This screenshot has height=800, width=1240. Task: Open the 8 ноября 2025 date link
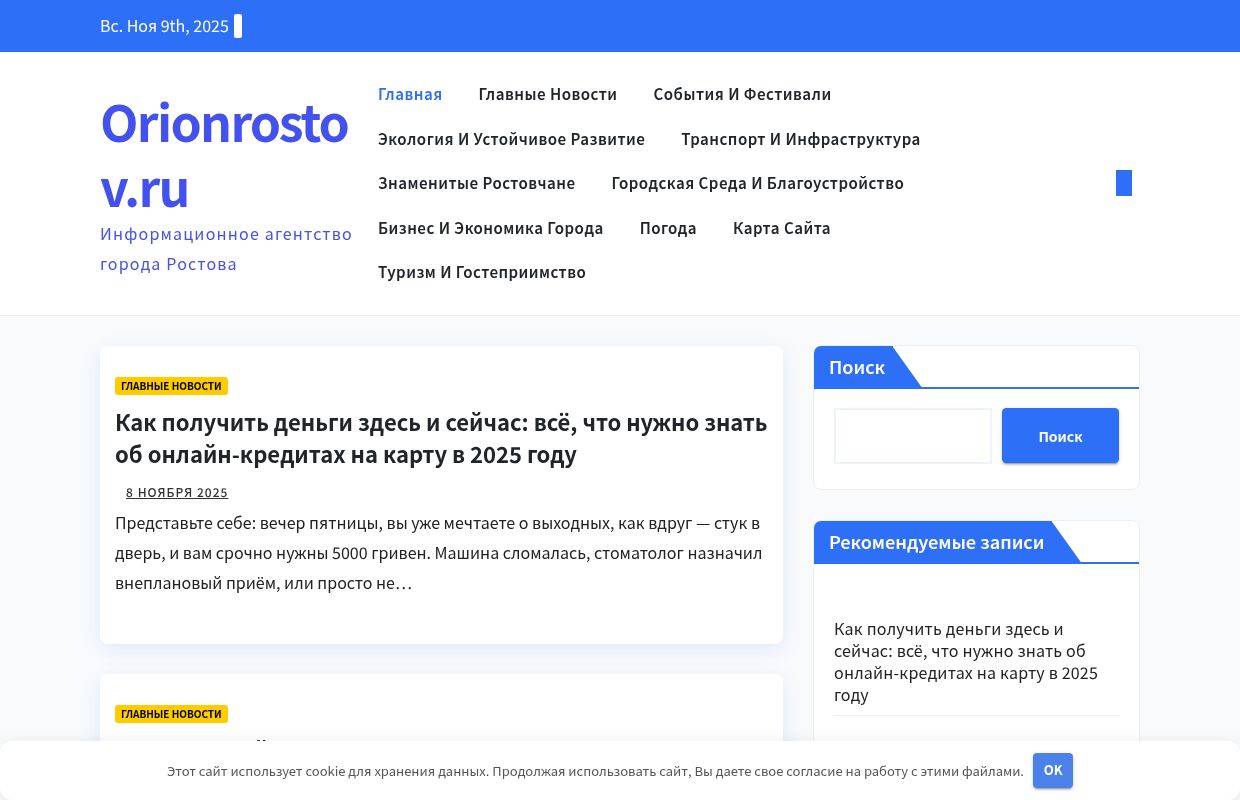coord(177,492)
